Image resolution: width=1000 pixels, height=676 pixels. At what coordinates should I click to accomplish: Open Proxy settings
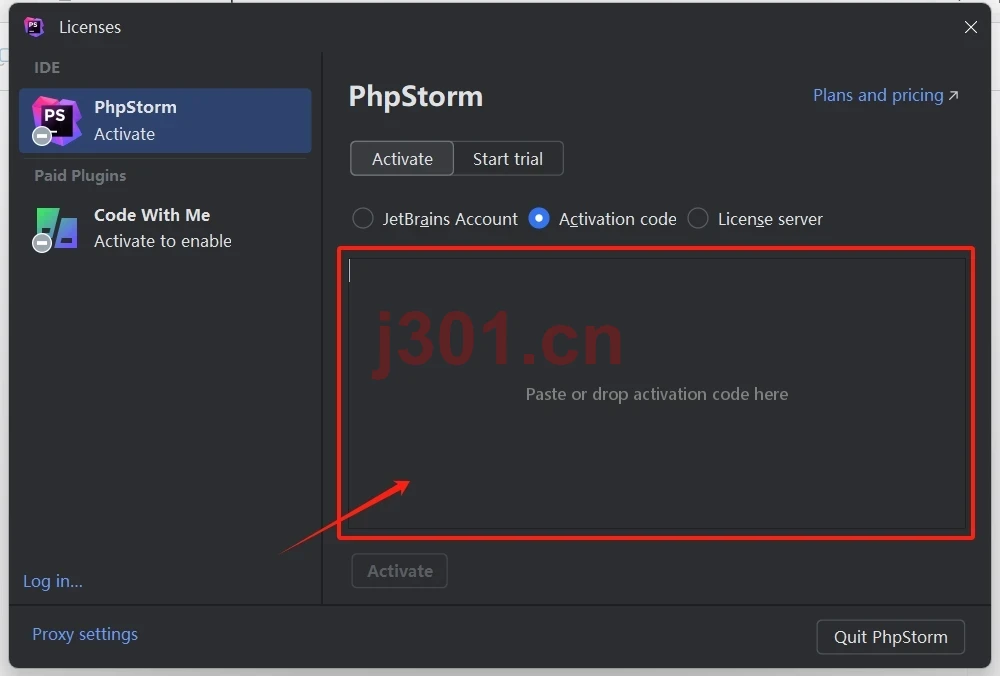[x=85, y=634]
